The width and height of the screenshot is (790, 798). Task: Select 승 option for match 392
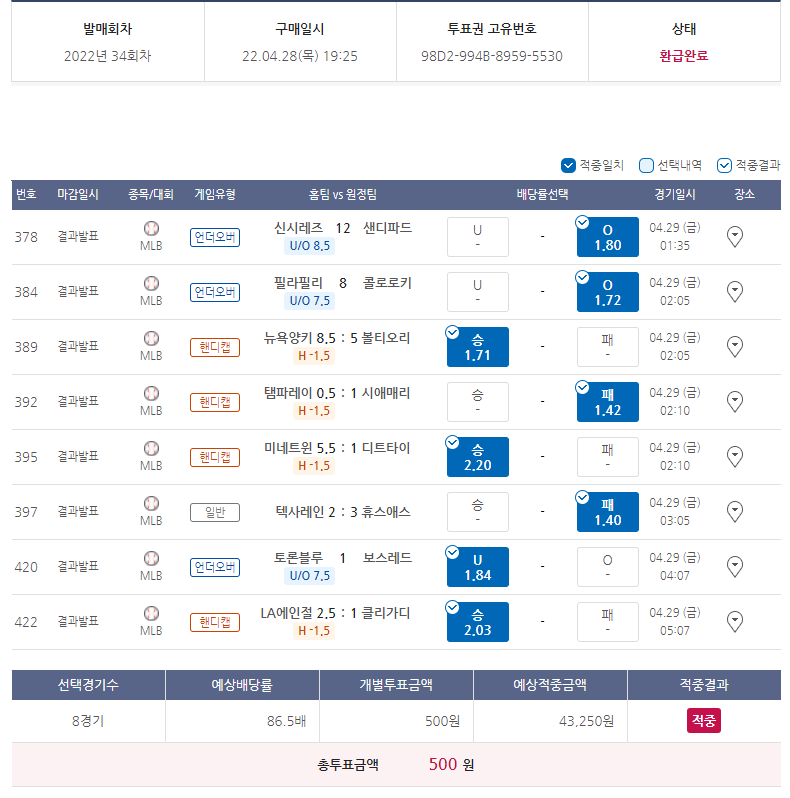(x=477, y=402)
